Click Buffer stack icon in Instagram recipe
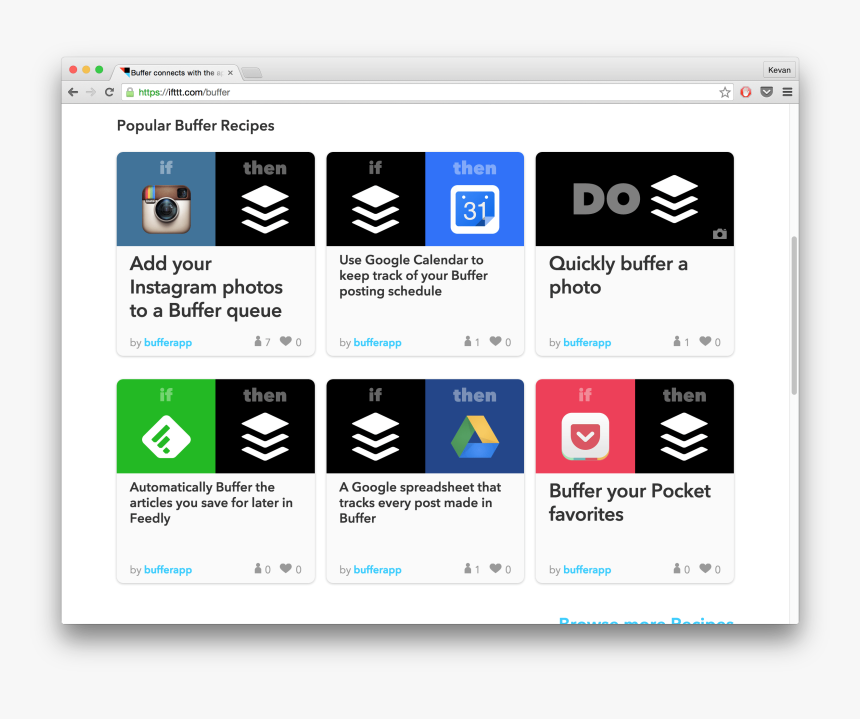This screenshot has width=860, height=719. click(x=265, y=209)
